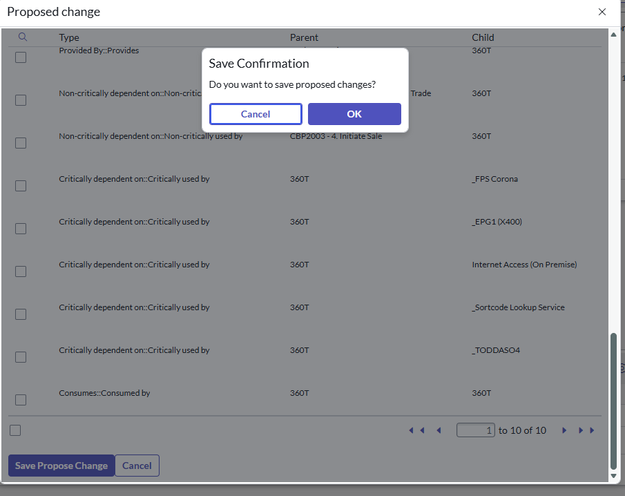Viewport: 625px width, 496px height.
Task: Tick checkbox for _FPS Corona row
Action: click(x=21, y=186)
